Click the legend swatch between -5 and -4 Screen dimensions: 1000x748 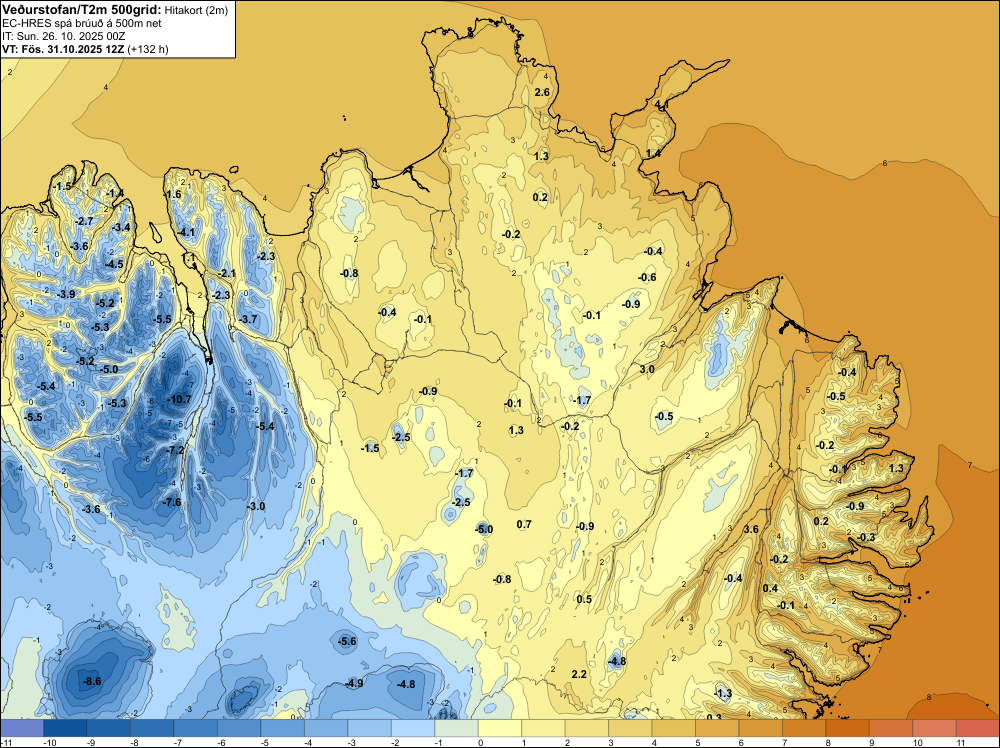[283, 728]
